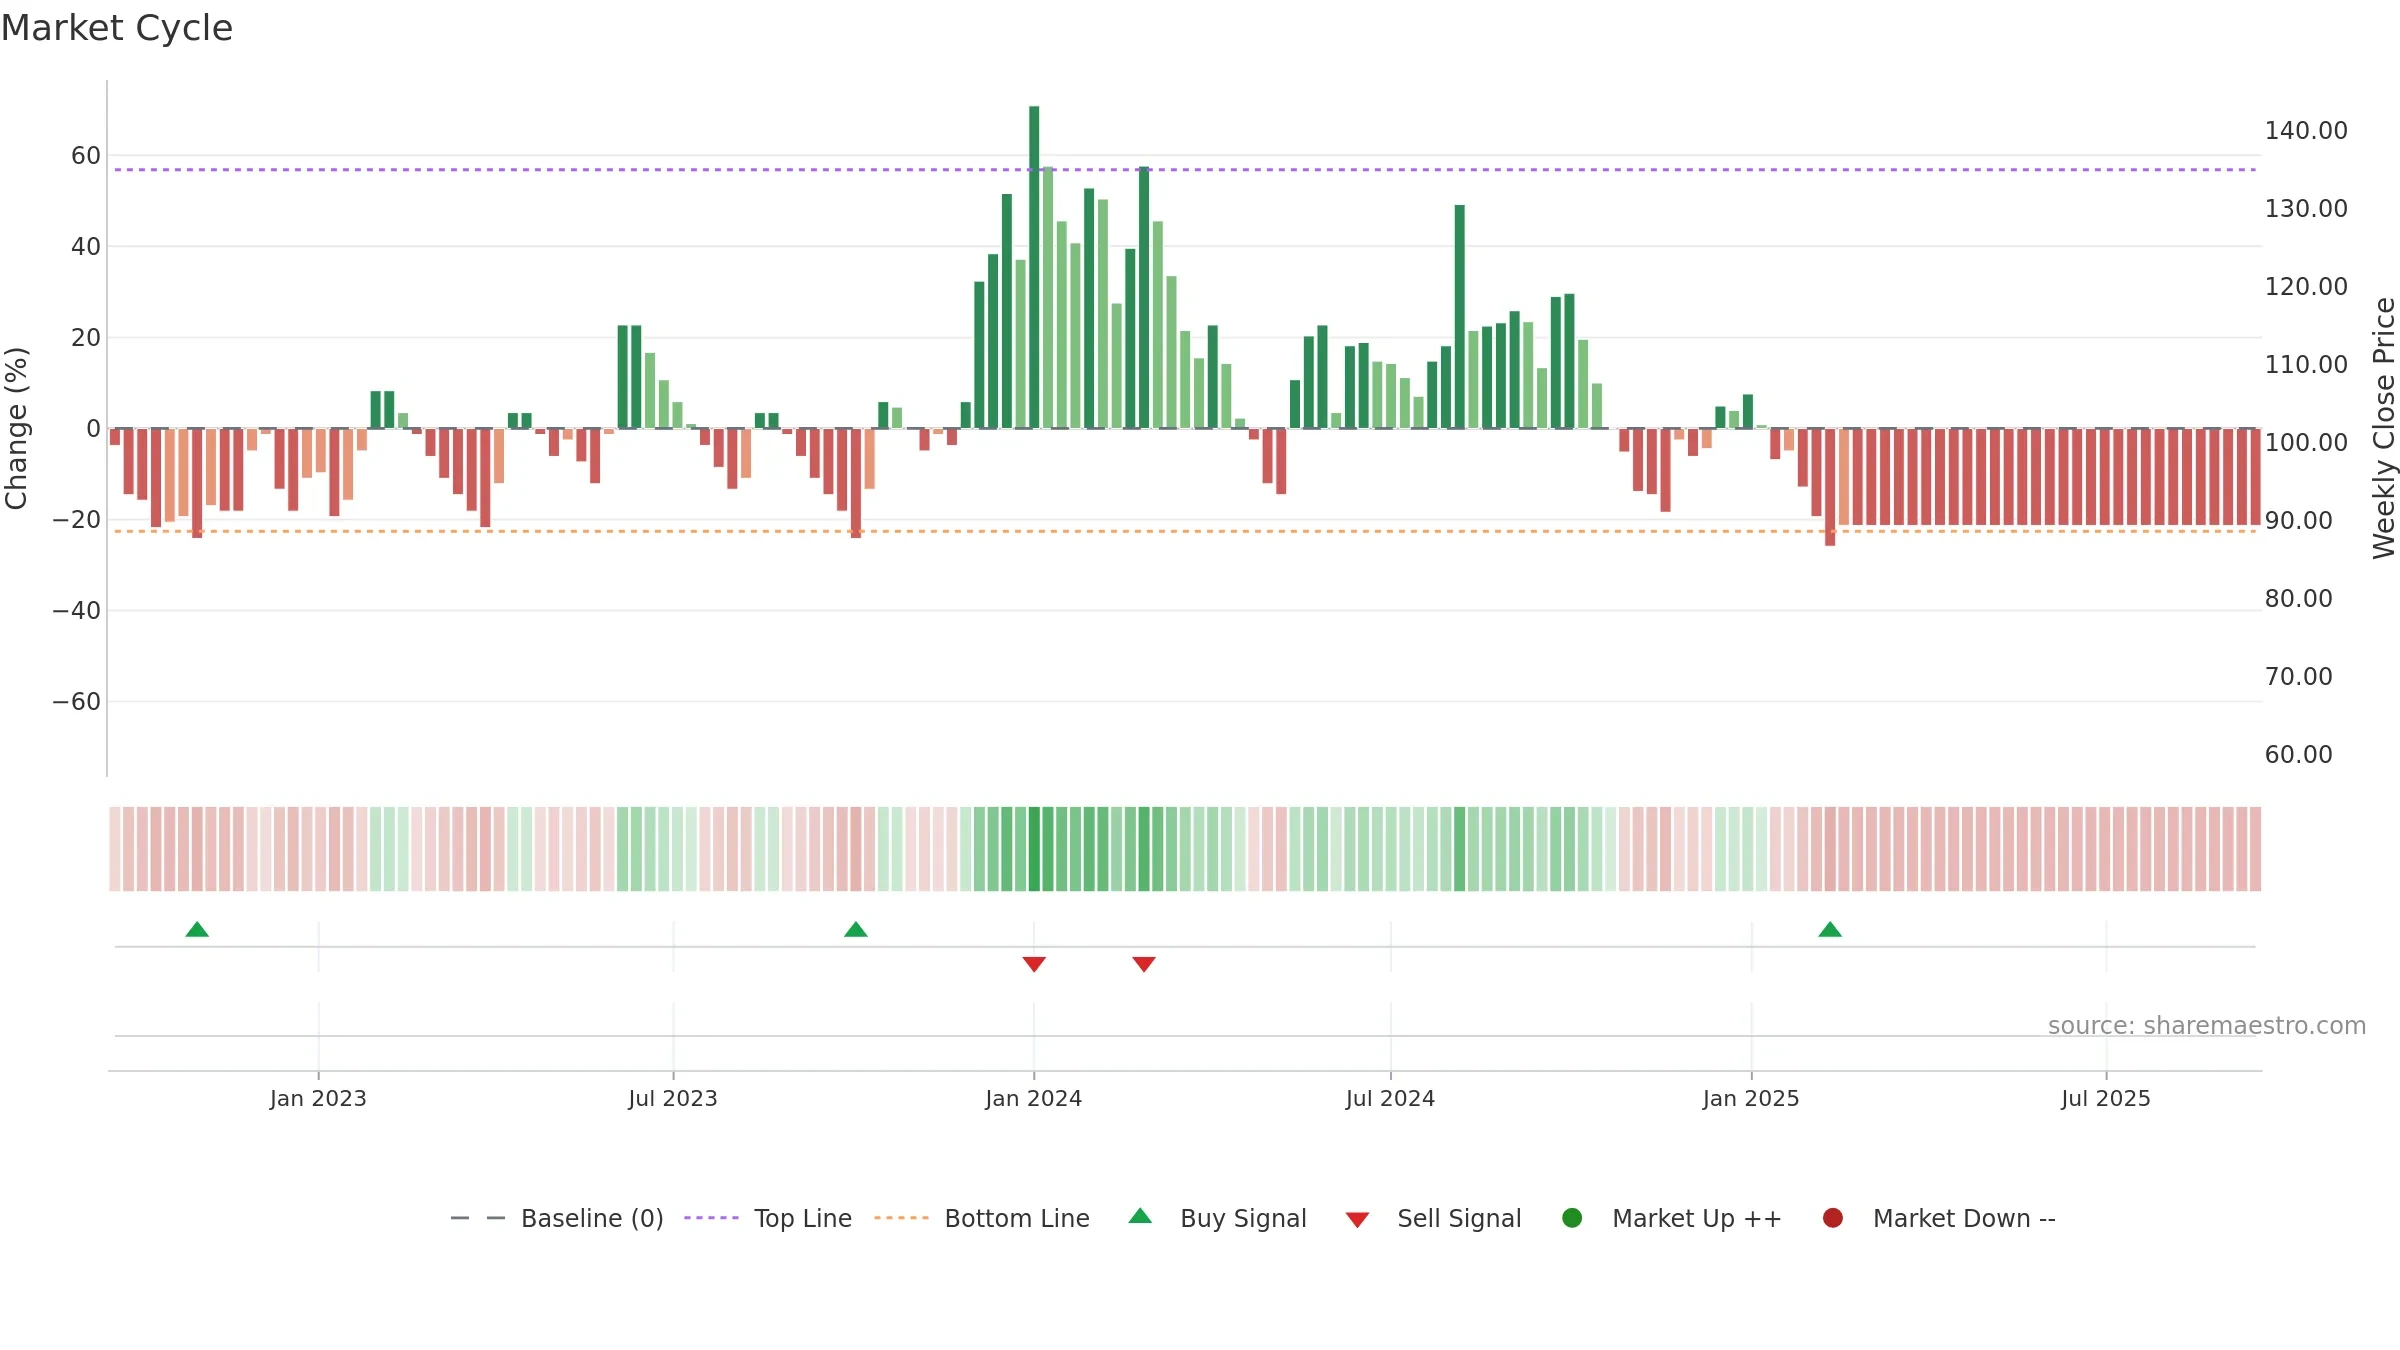Click the lowest red bar in early 2025
Image resolution: width=2400 pixels, height=1350 pixels.
coord(1830,487)
